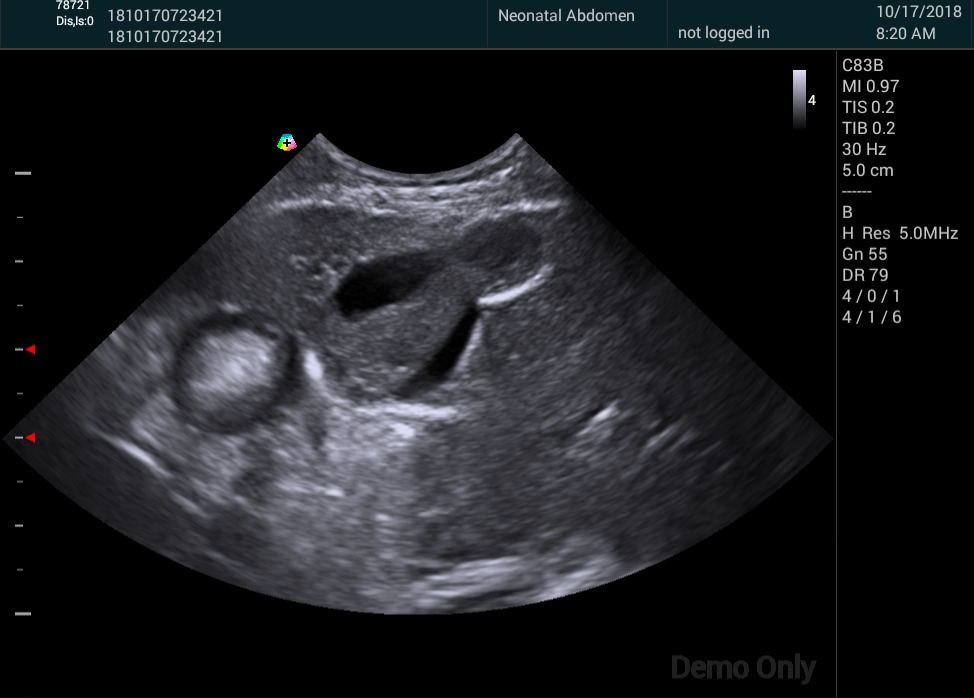Image resolution: width=974 pixels, height=698 pixels.
Task: Click the top long tick of depth ruler
Action: coord(23,173)
